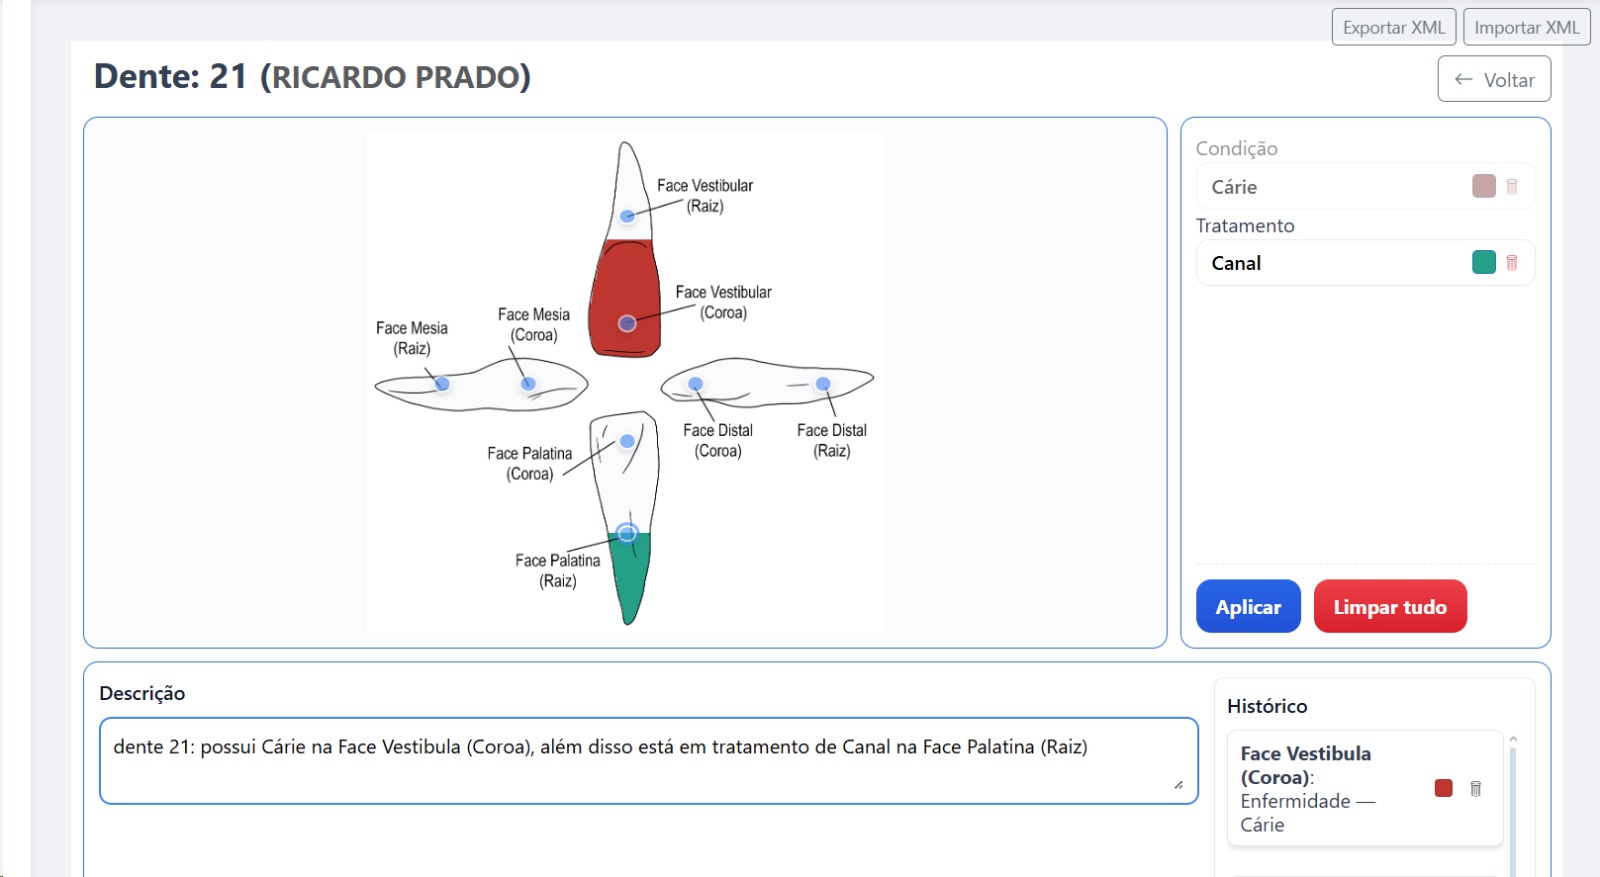Choose the Cárie condition option
Screen dimensions: 1600x877
coord(1330,187)
